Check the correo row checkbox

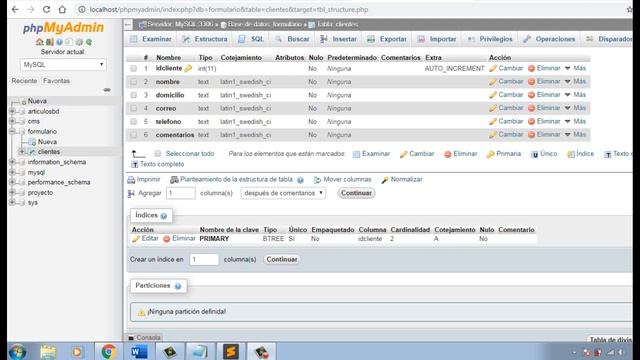133,109
